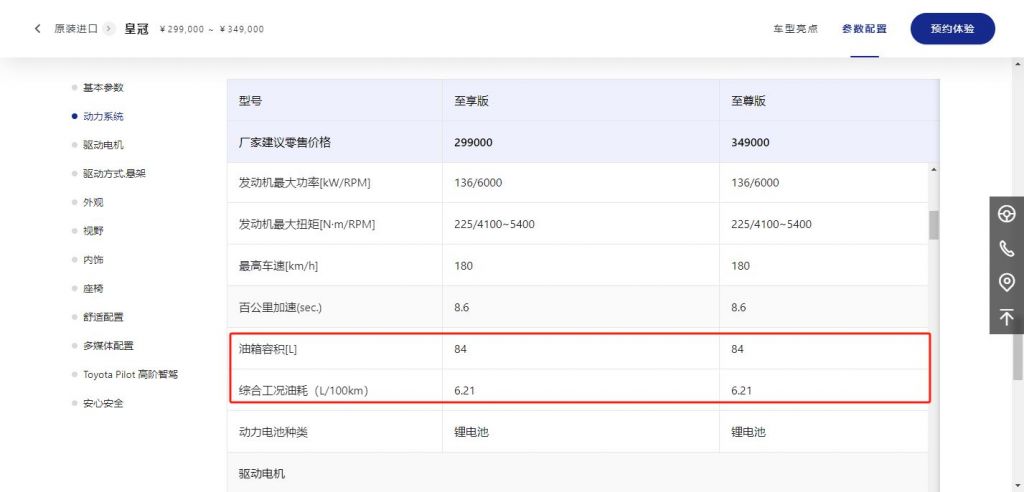Click the 驱动电机 table section header
This screenshot has width=1024, height=492.
click(262, 474)
